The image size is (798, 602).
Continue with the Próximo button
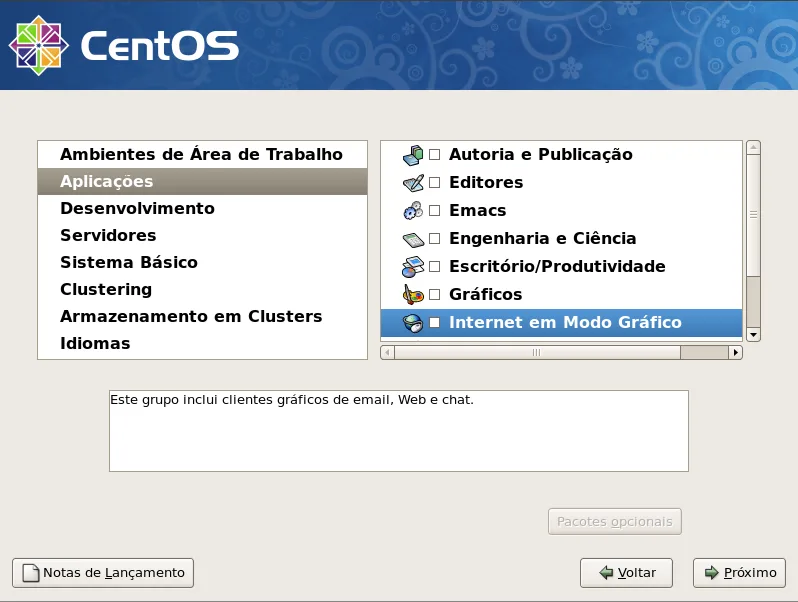739,573
